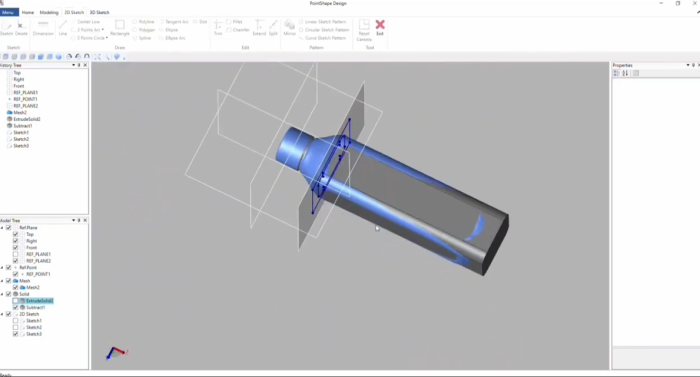Uncheck the Sketch3 checkbox
This screenshot has height=377, width=700.
coord(16,334)
